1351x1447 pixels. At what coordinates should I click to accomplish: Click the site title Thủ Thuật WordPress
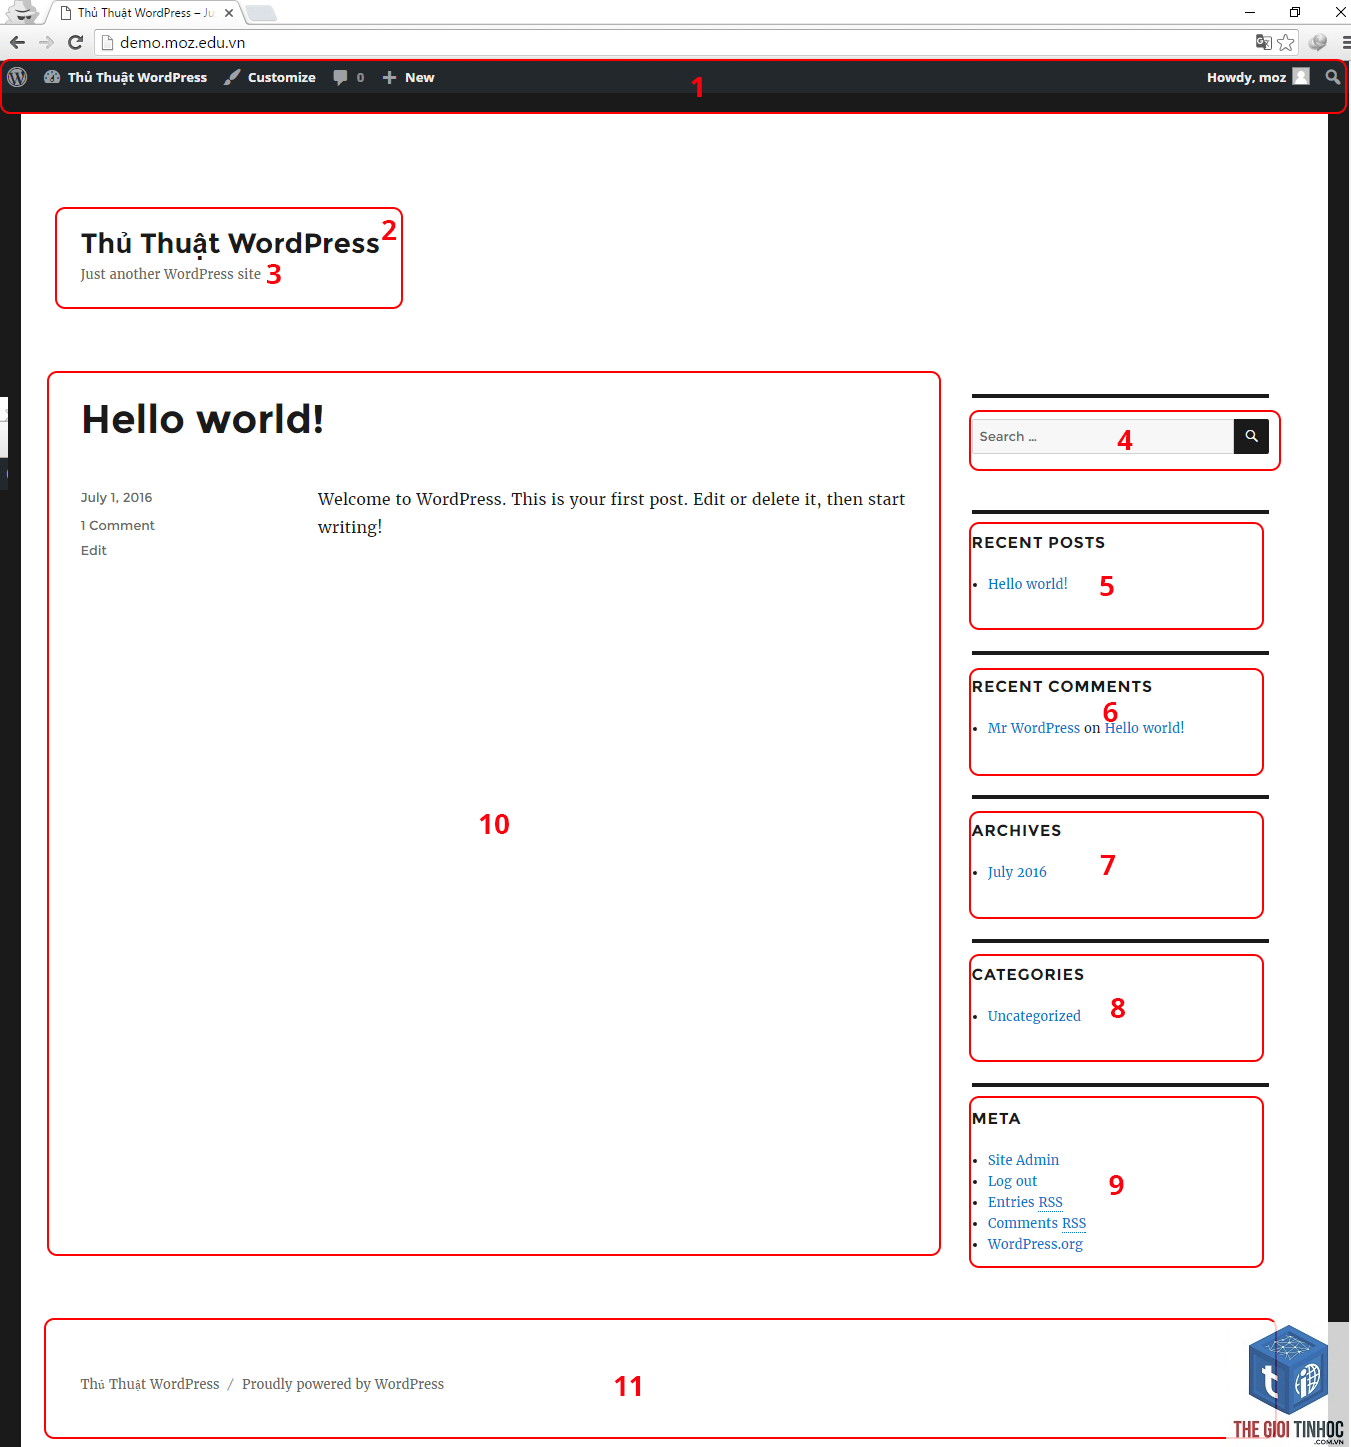tap(230, 243)
